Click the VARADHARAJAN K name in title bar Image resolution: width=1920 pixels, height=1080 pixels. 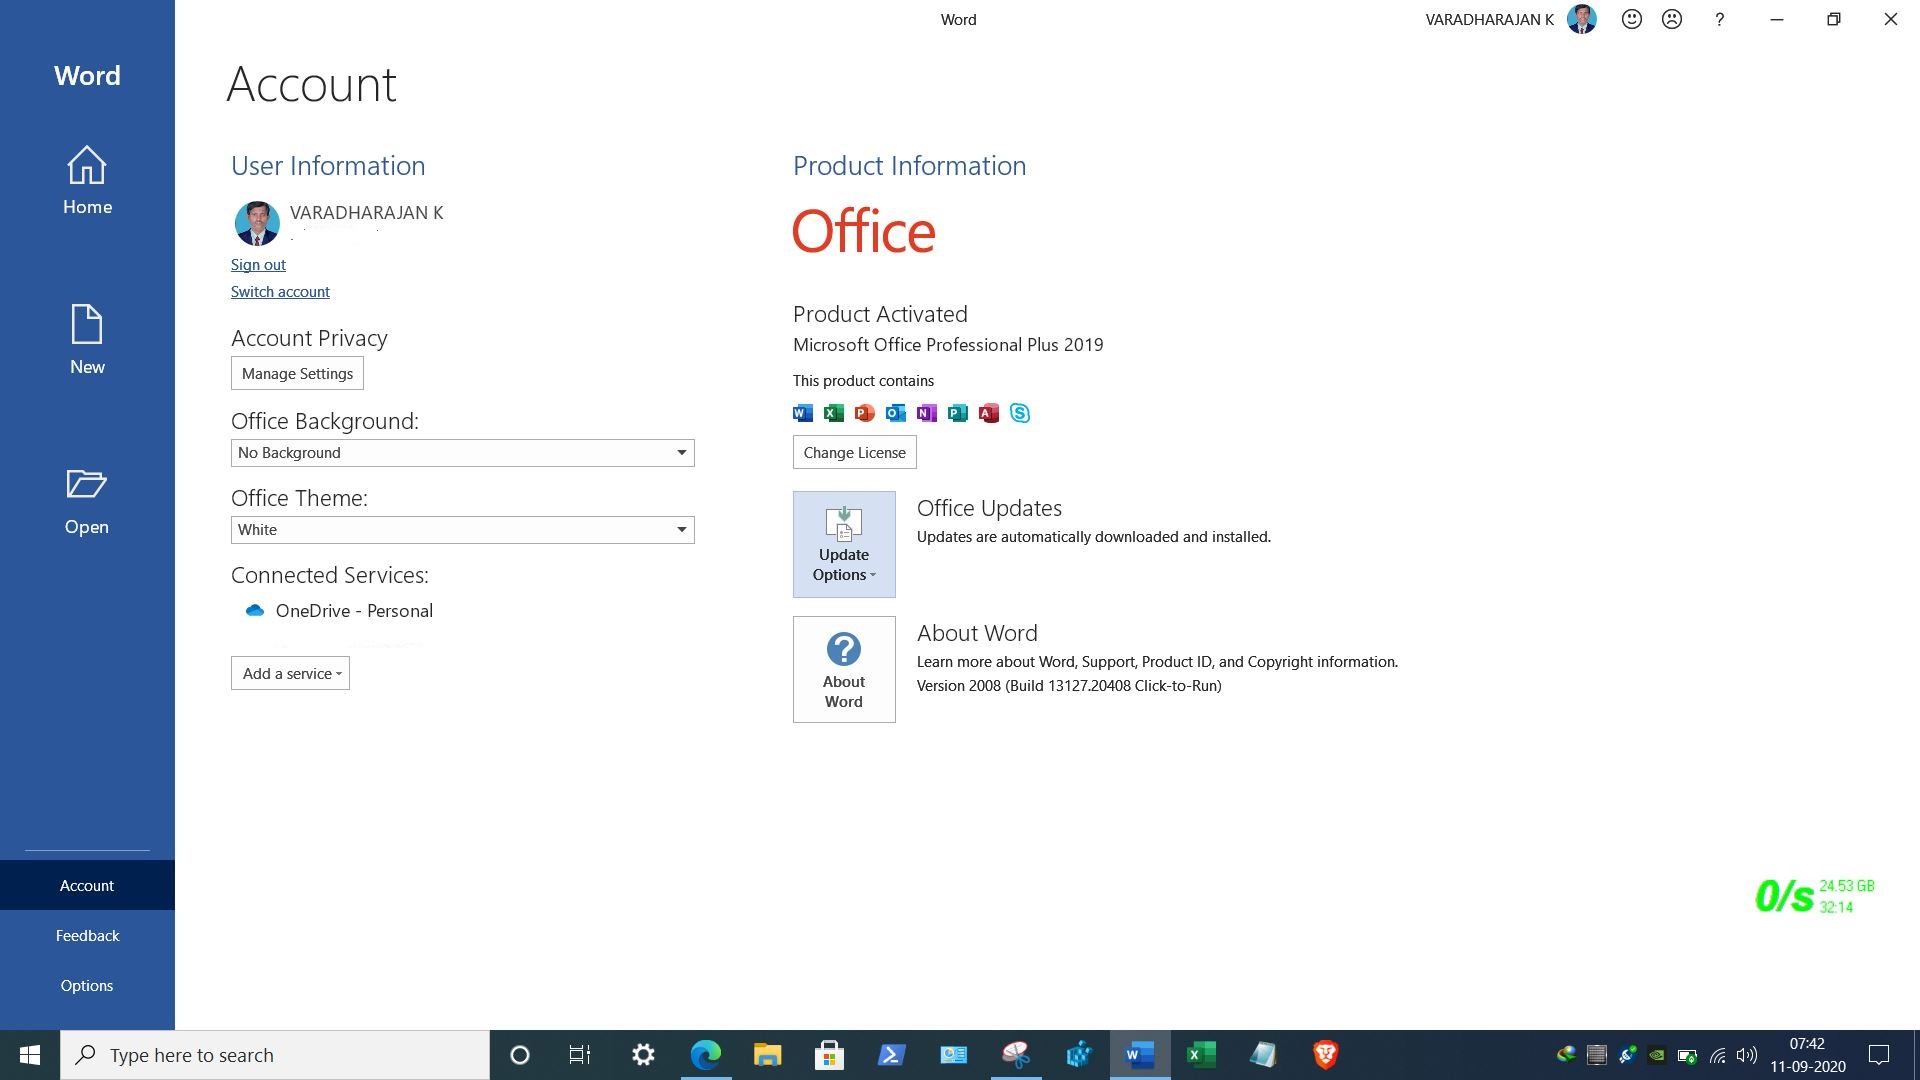coord(1489,20)
